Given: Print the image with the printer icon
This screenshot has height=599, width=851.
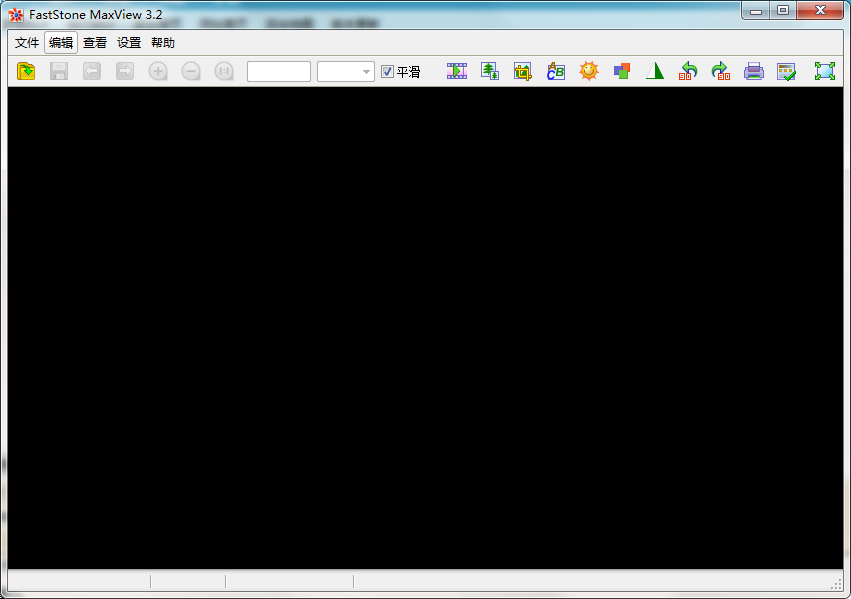Looking at the screenshot, I should coord(754,71).
